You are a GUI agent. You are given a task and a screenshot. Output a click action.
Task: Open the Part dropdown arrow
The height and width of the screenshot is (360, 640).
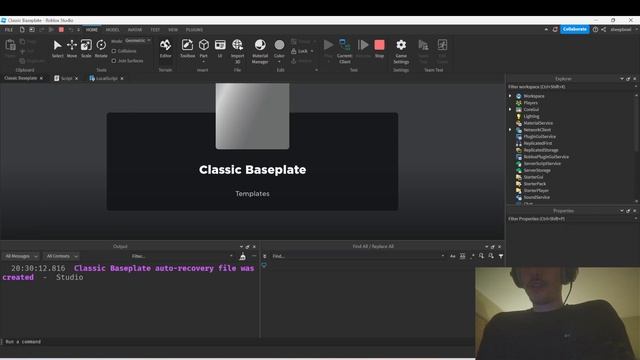[204, 62]
